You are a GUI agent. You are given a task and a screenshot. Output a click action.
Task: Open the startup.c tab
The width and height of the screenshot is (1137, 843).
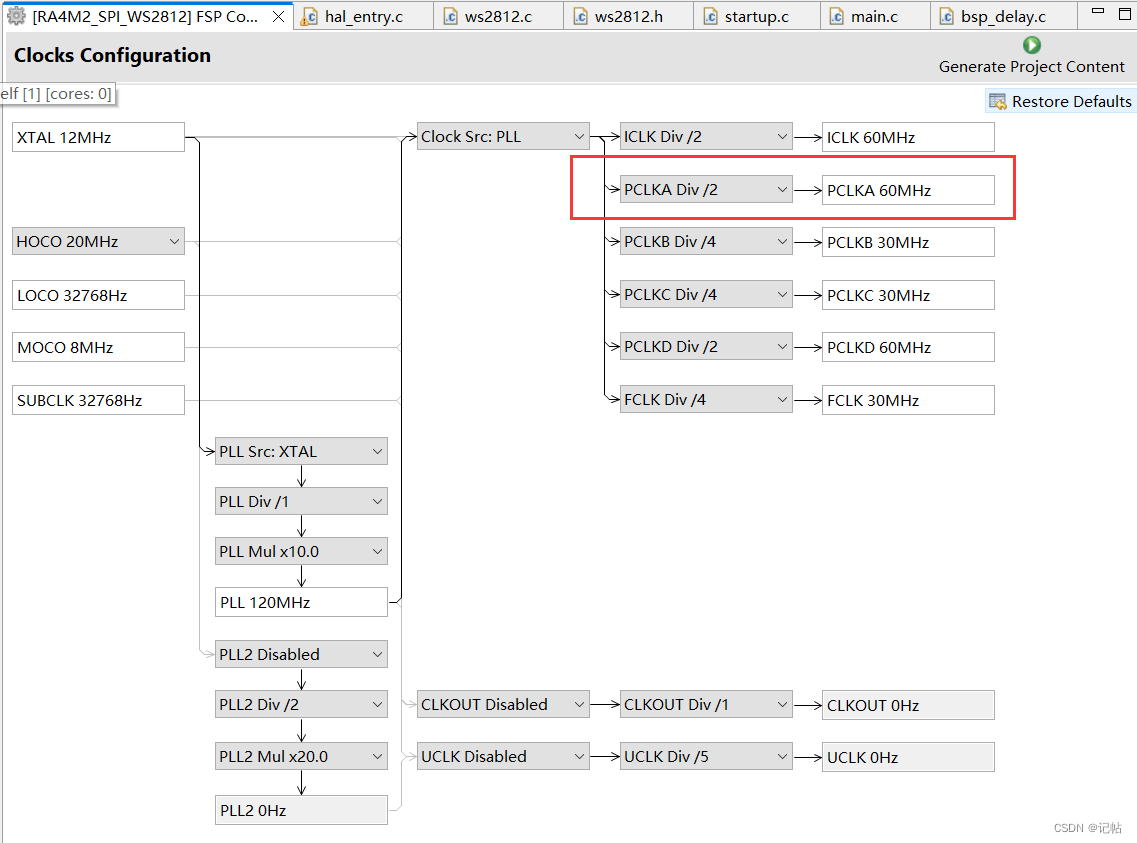tap(756, 17)
